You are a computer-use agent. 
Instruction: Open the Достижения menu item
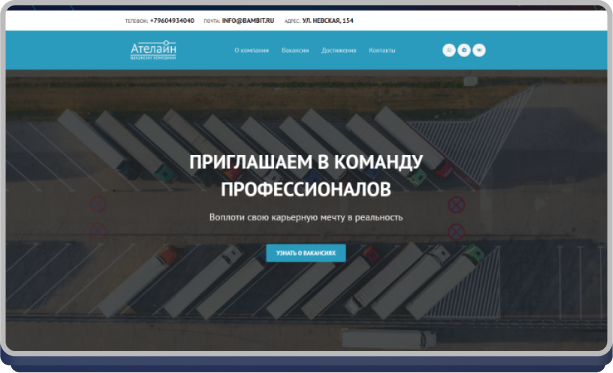pyautogui.click(x=339, y=50)
